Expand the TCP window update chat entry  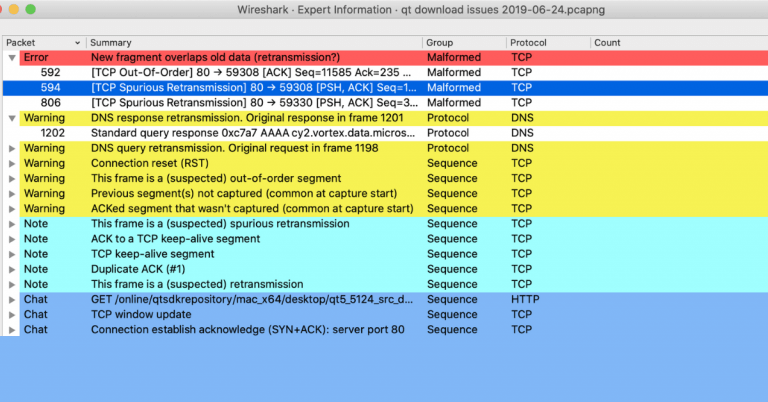click(11, 314)
